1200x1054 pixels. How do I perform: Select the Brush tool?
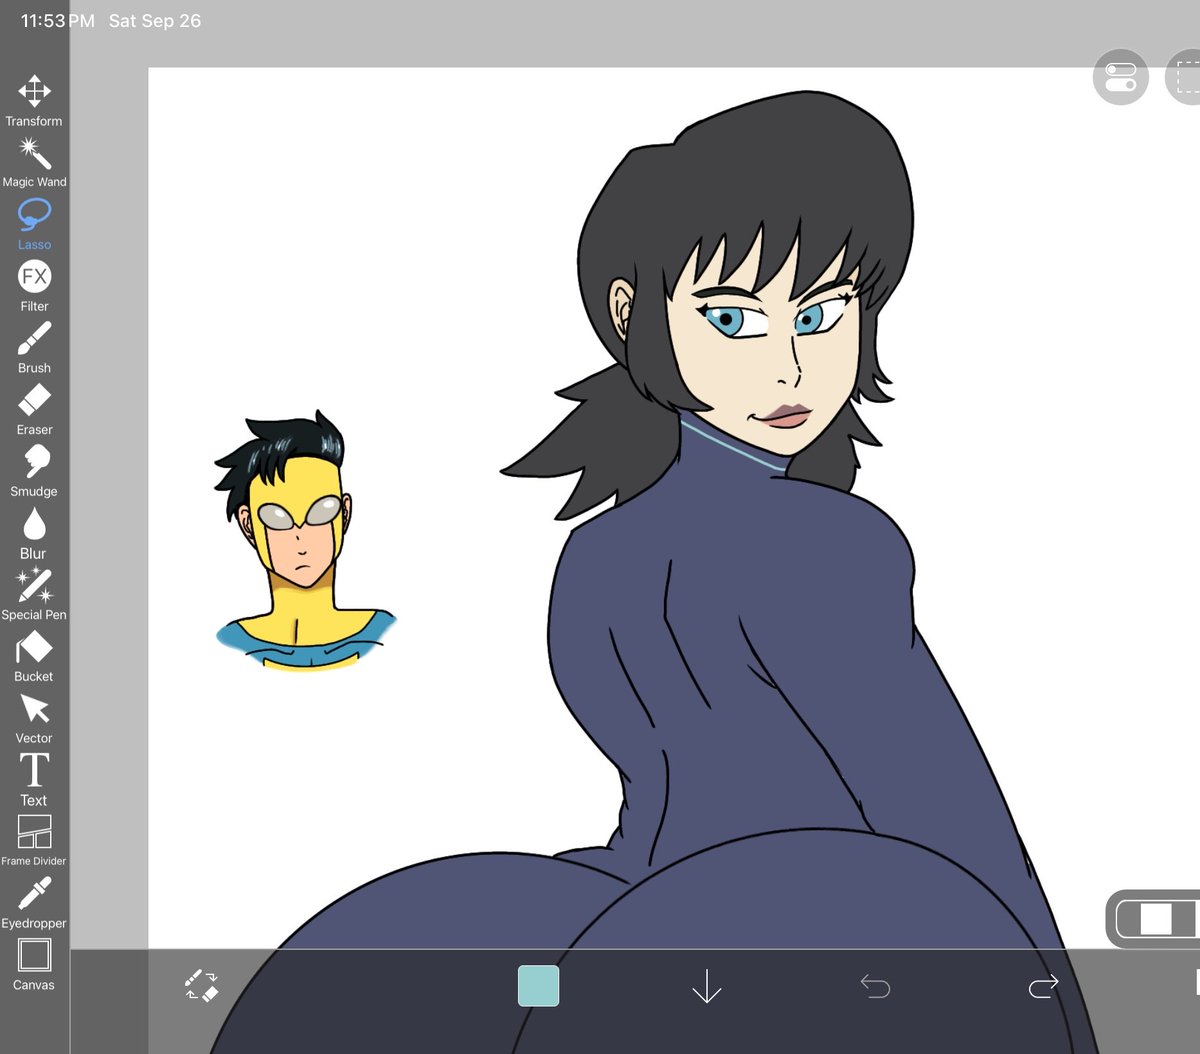(x=34, y=348)
